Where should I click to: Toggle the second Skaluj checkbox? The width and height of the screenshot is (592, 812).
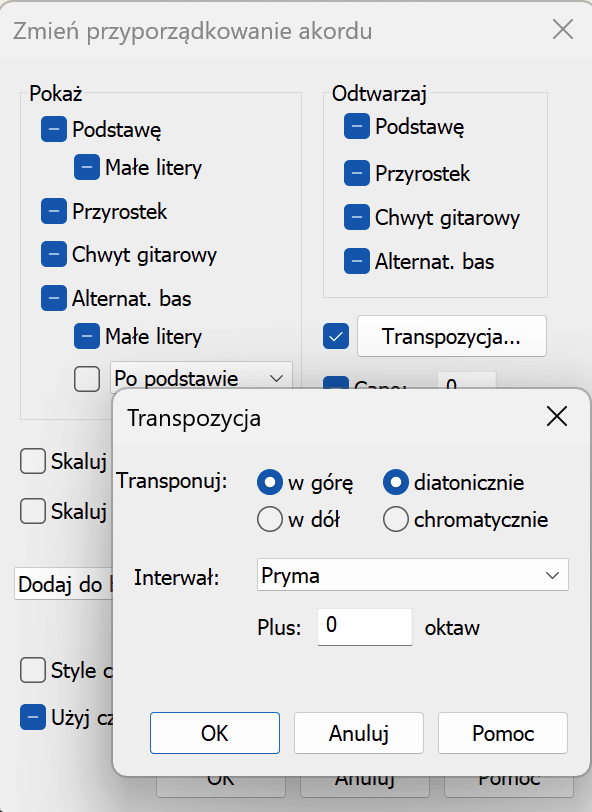click(x=33, y=511)
